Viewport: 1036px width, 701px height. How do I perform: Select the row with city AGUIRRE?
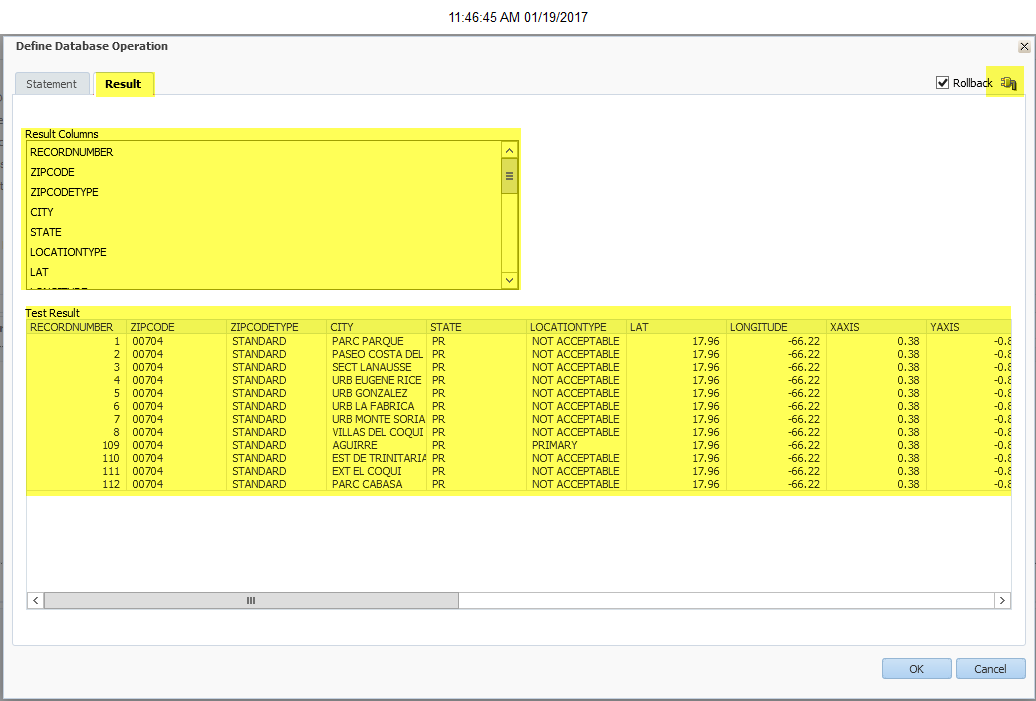click(400, 445)
